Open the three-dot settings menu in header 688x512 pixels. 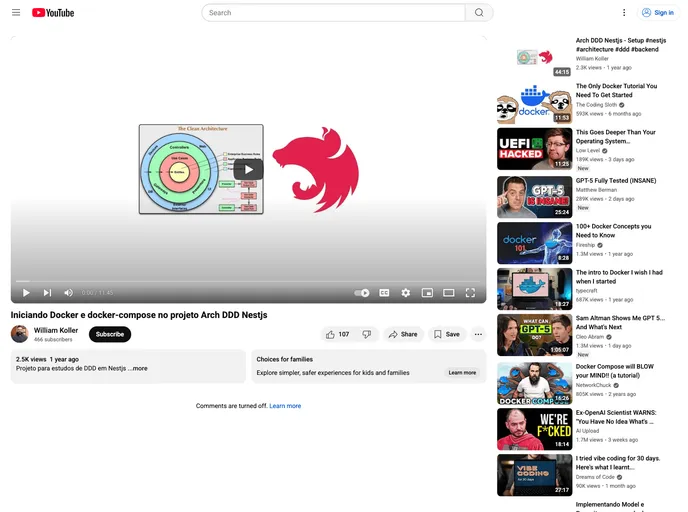(x=624, y=13)
